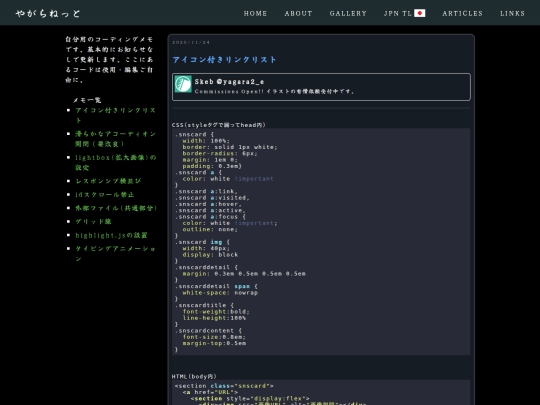Click the .snscard img code line
This screenshot has width=540, height=405.
point(202,242)
